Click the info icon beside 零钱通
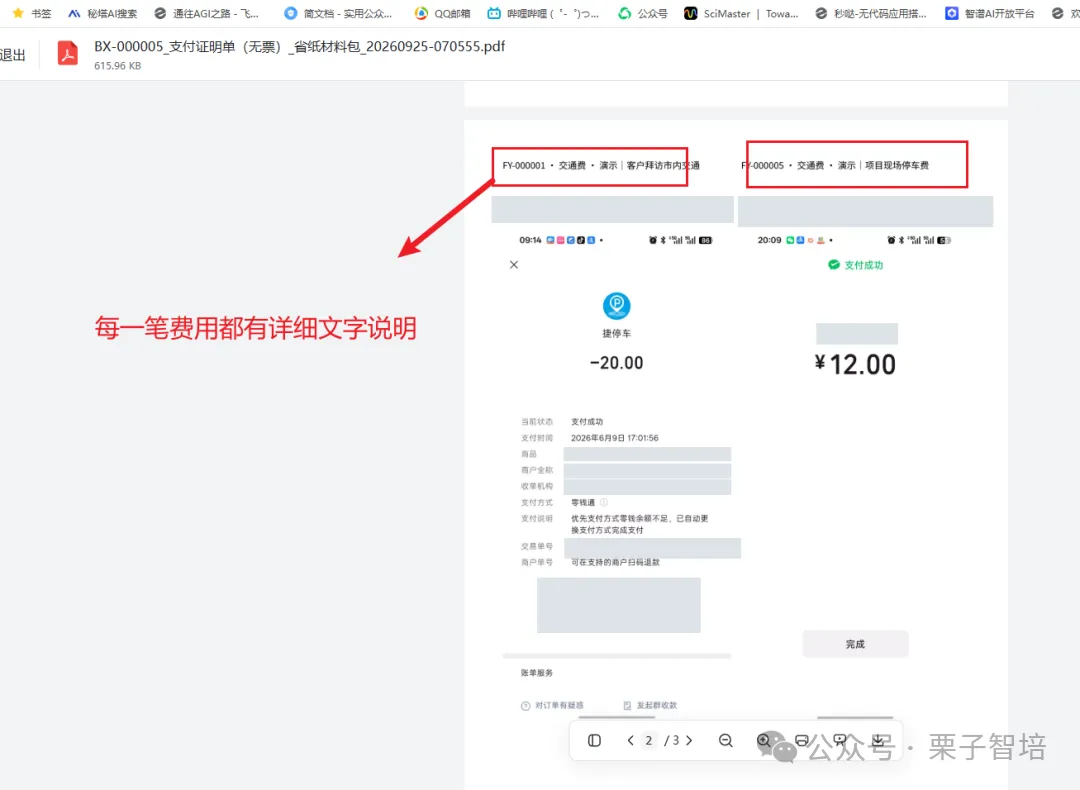This screenshot has width=1080, height=790. click(604, 502)
